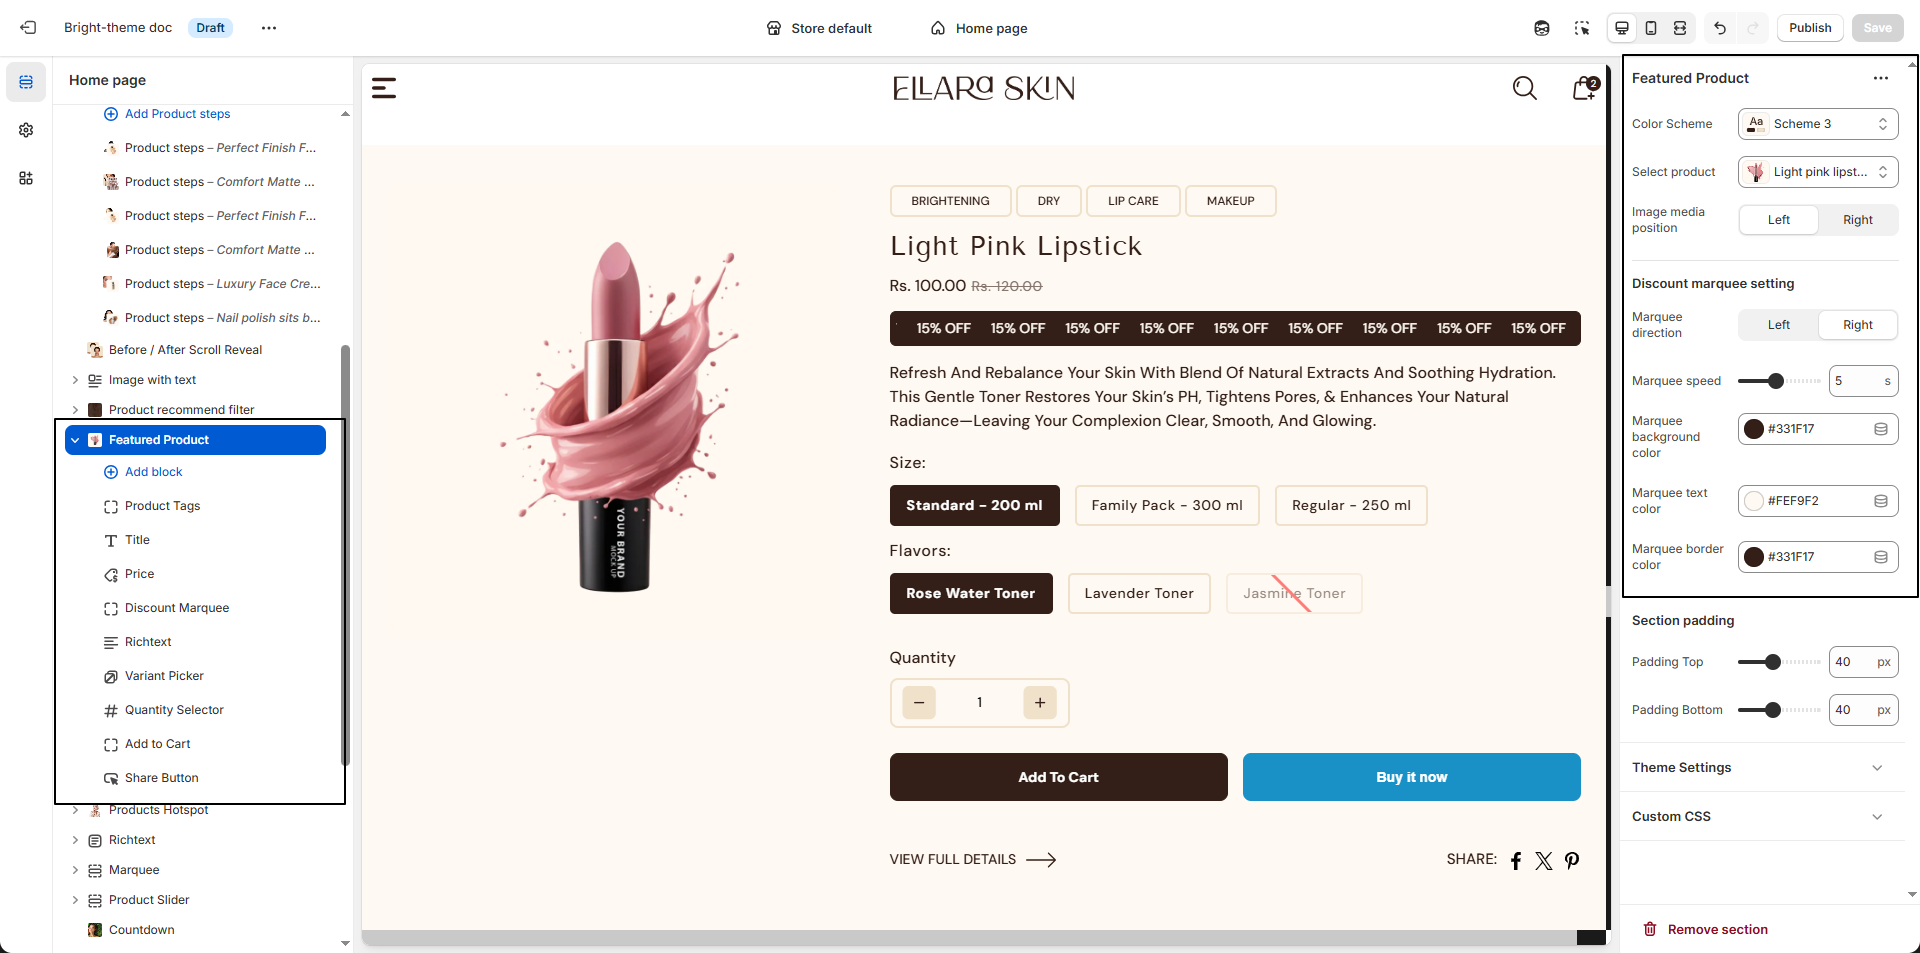Open VIEW FULL DETAILS link
1920x953 pixels.
click(x=973, y=860)
